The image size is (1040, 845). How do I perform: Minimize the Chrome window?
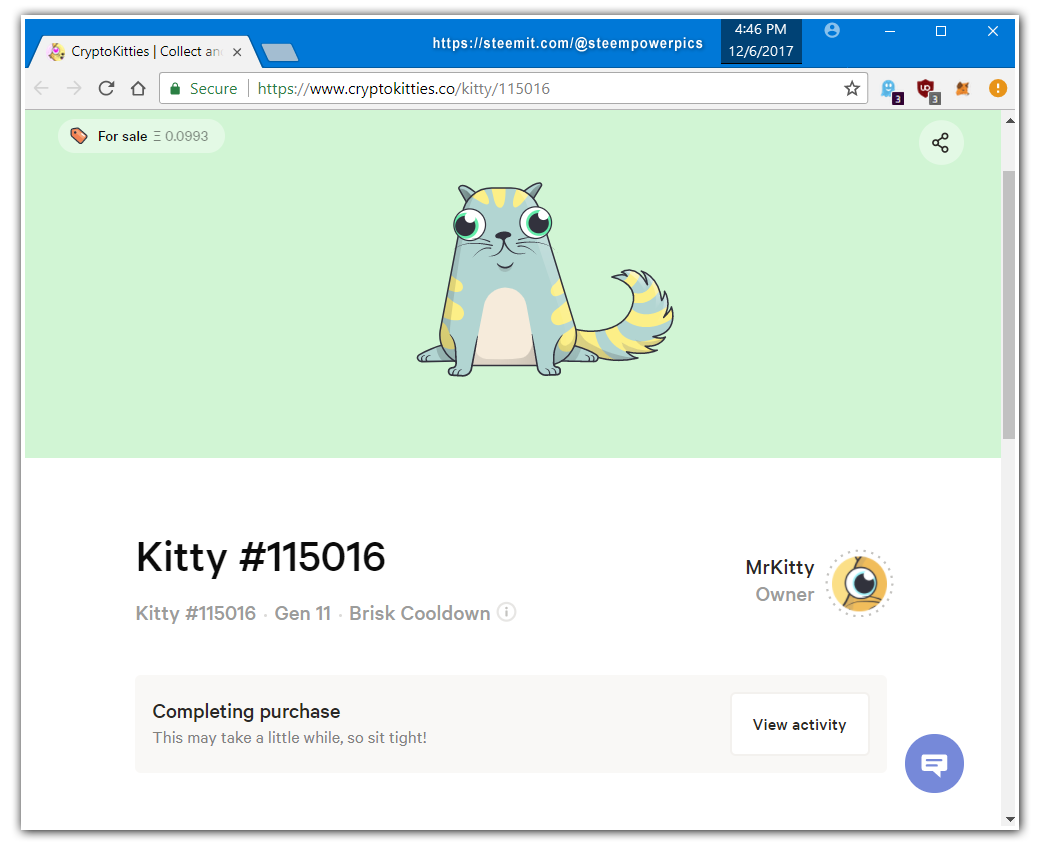(890, 31)
